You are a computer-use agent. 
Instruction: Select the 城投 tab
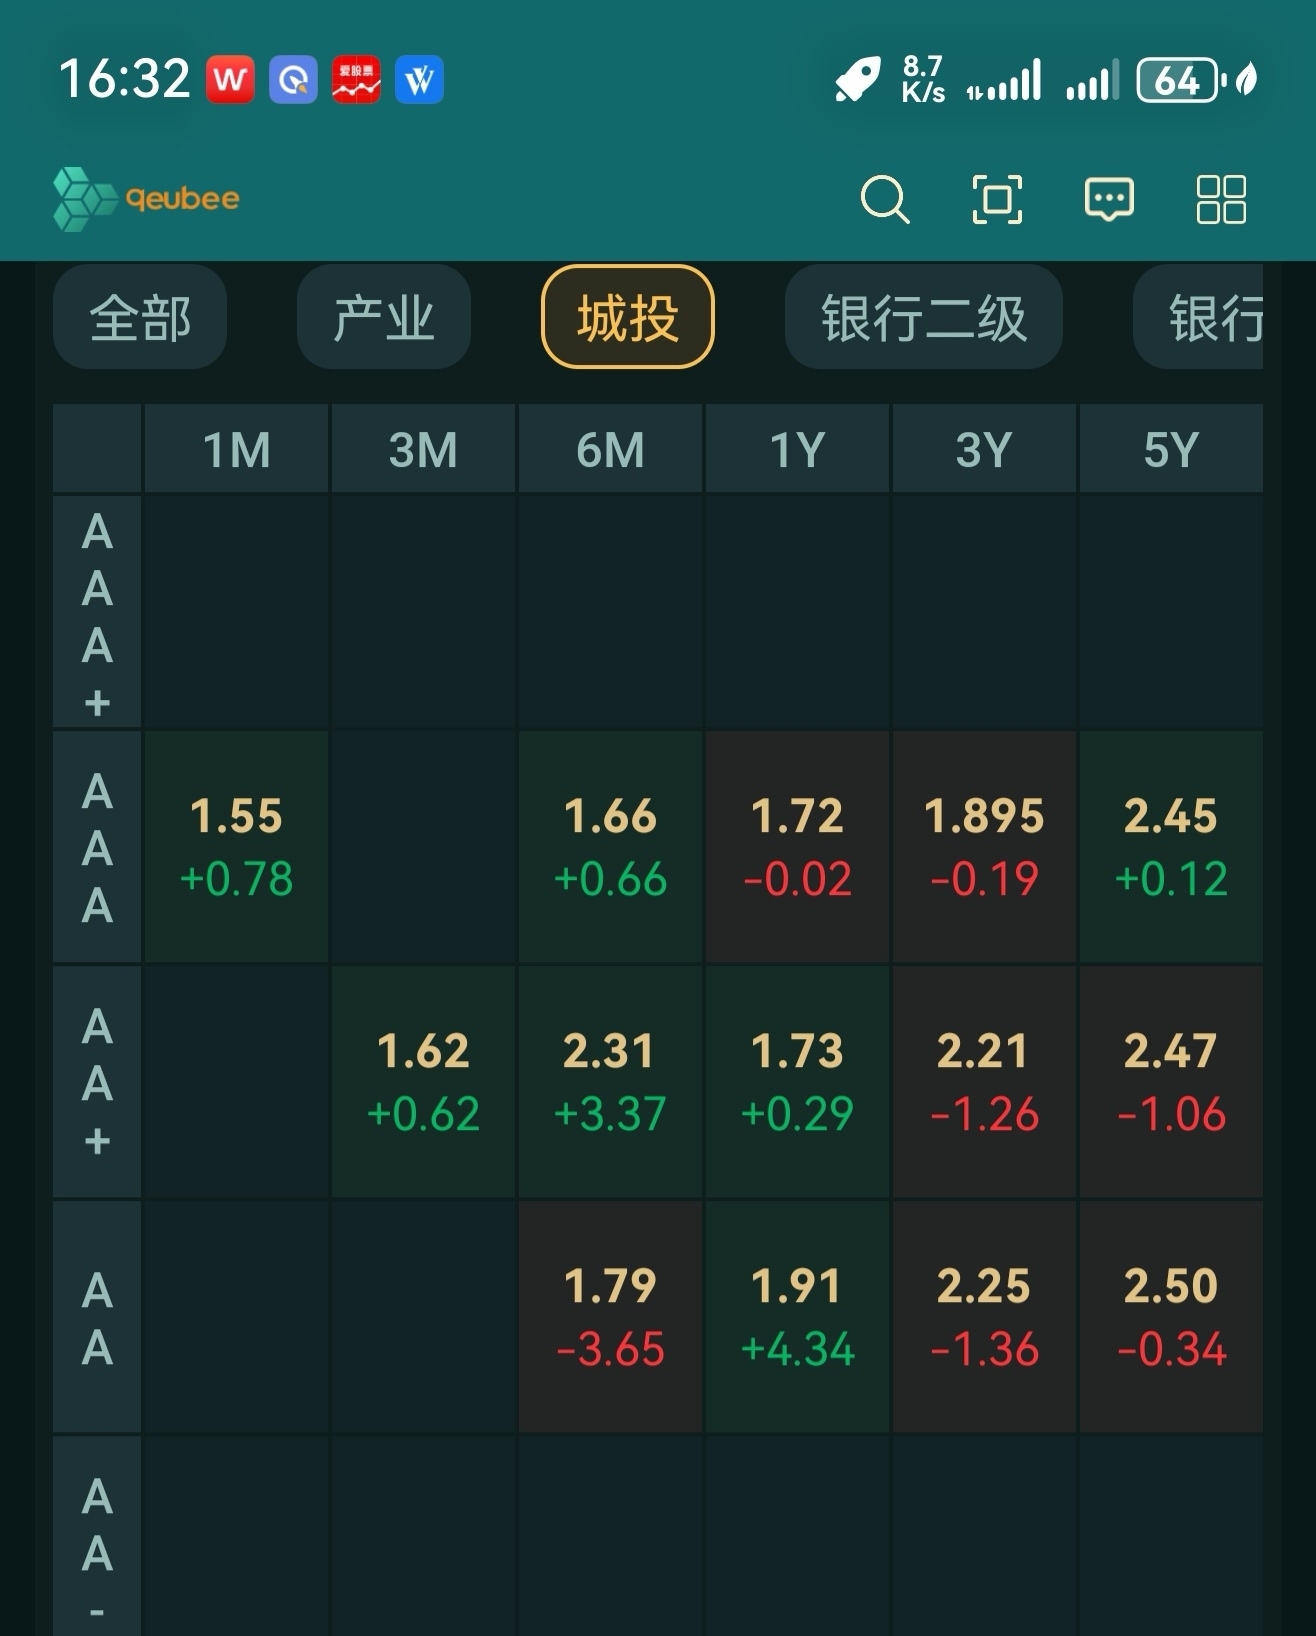pos(627,318)
